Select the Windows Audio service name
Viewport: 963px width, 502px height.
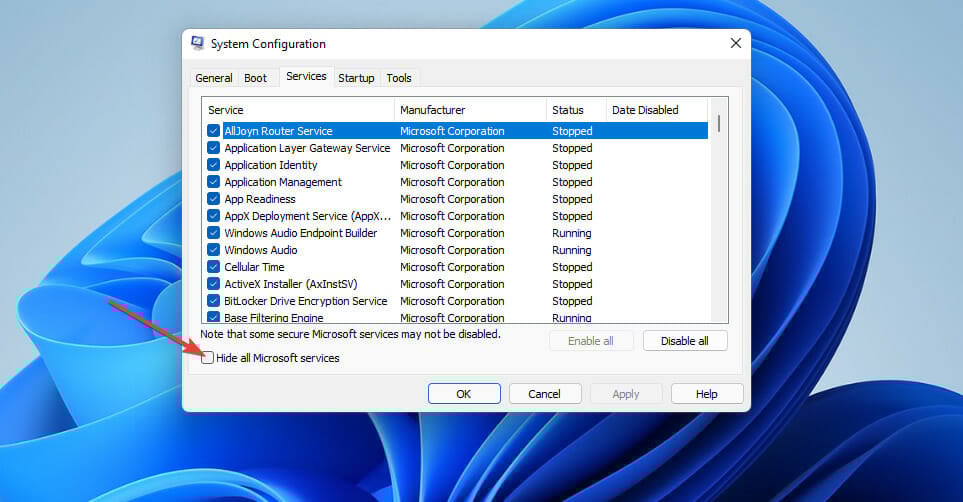[261, 250]
